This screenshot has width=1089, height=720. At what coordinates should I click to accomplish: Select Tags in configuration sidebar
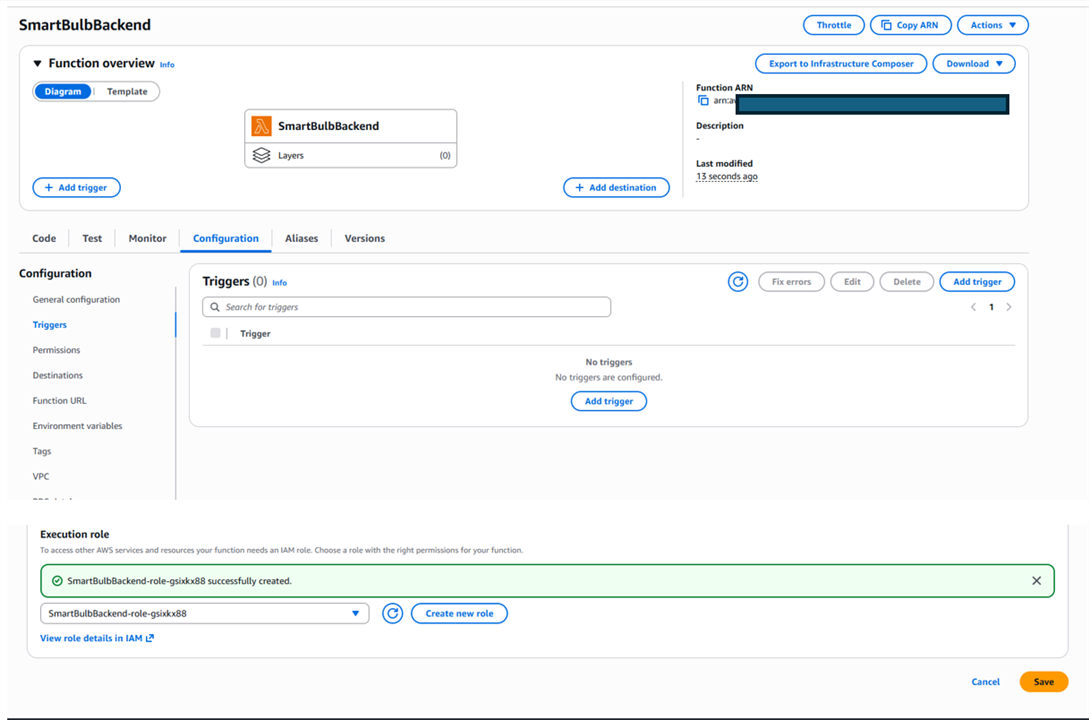pyautogui.click(x=42, y=451)
